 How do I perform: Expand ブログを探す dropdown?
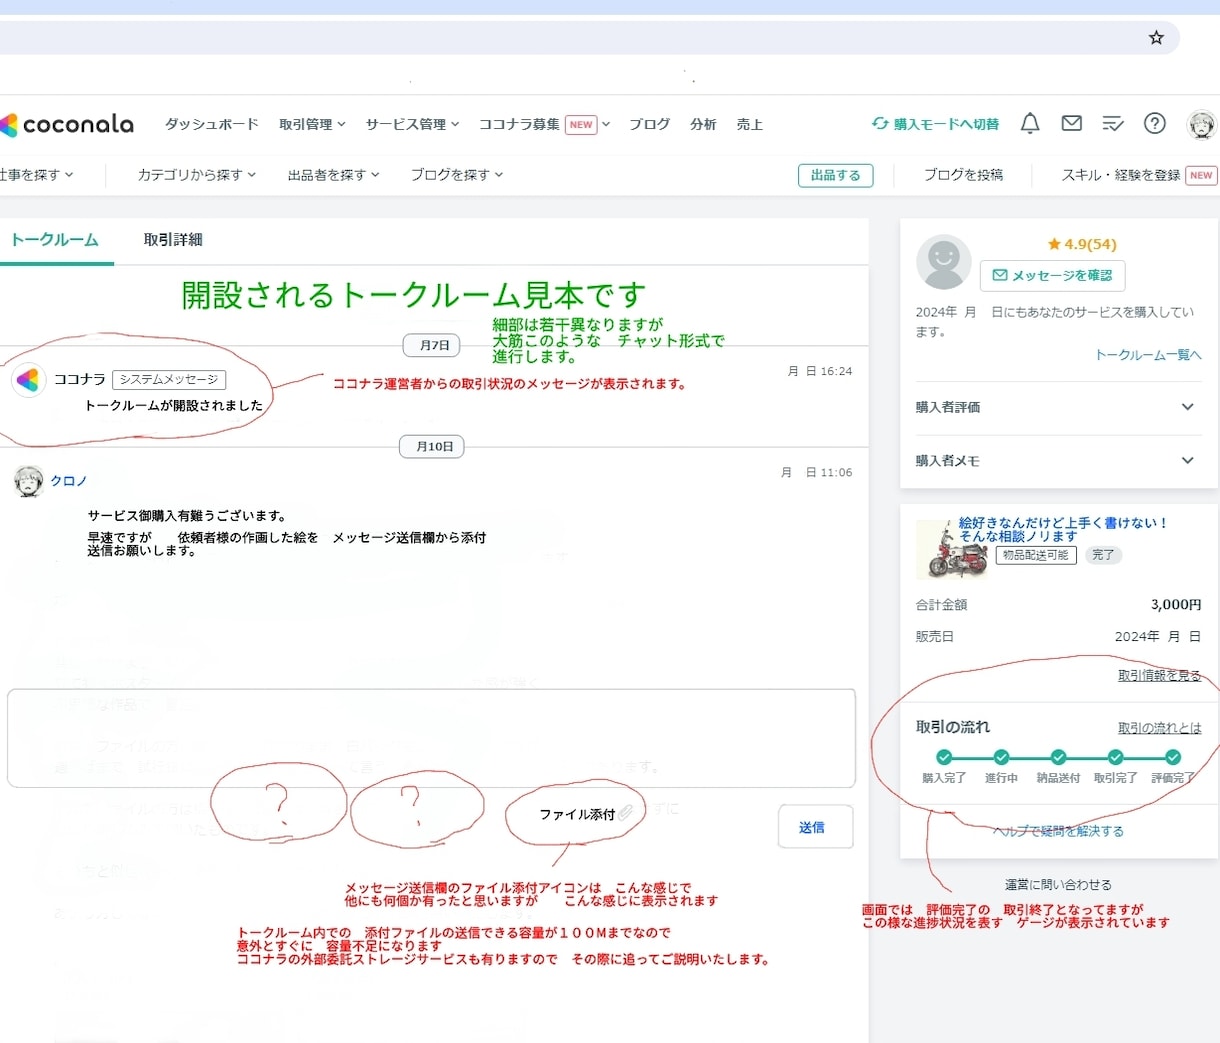457,174
